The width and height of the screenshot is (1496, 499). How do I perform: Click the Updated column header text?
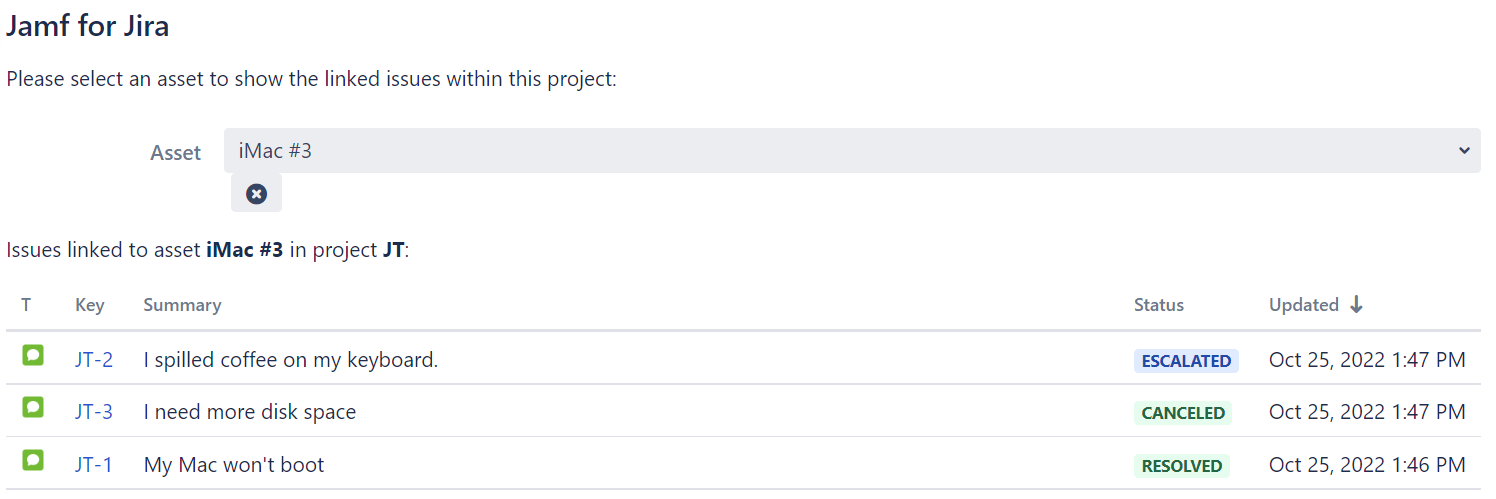(x=1303, y=305)
